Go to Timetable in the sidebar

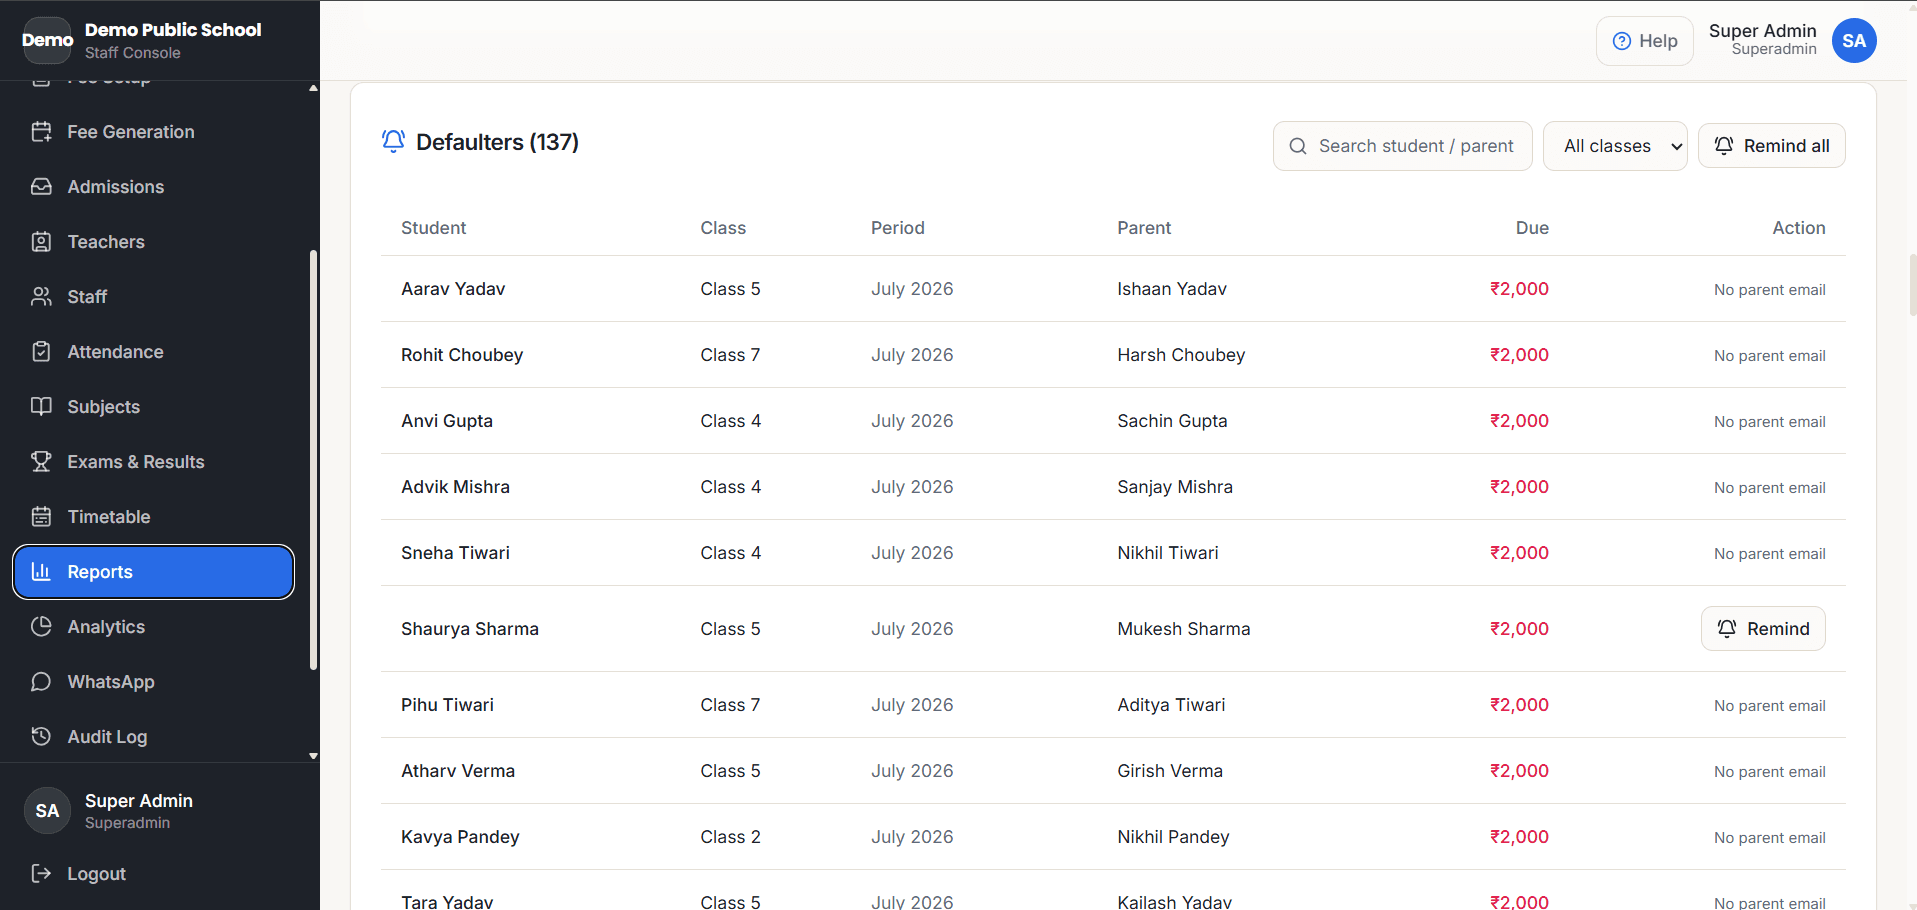(154, 517)
